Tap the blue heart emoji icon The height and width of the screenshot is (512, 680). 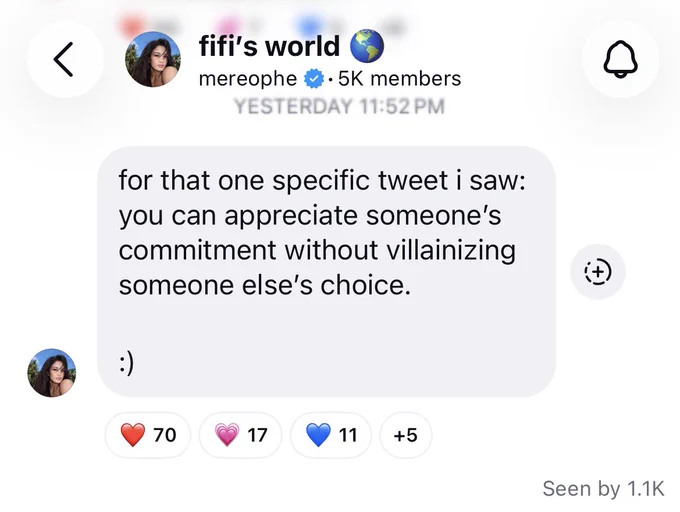coord(318,435)
